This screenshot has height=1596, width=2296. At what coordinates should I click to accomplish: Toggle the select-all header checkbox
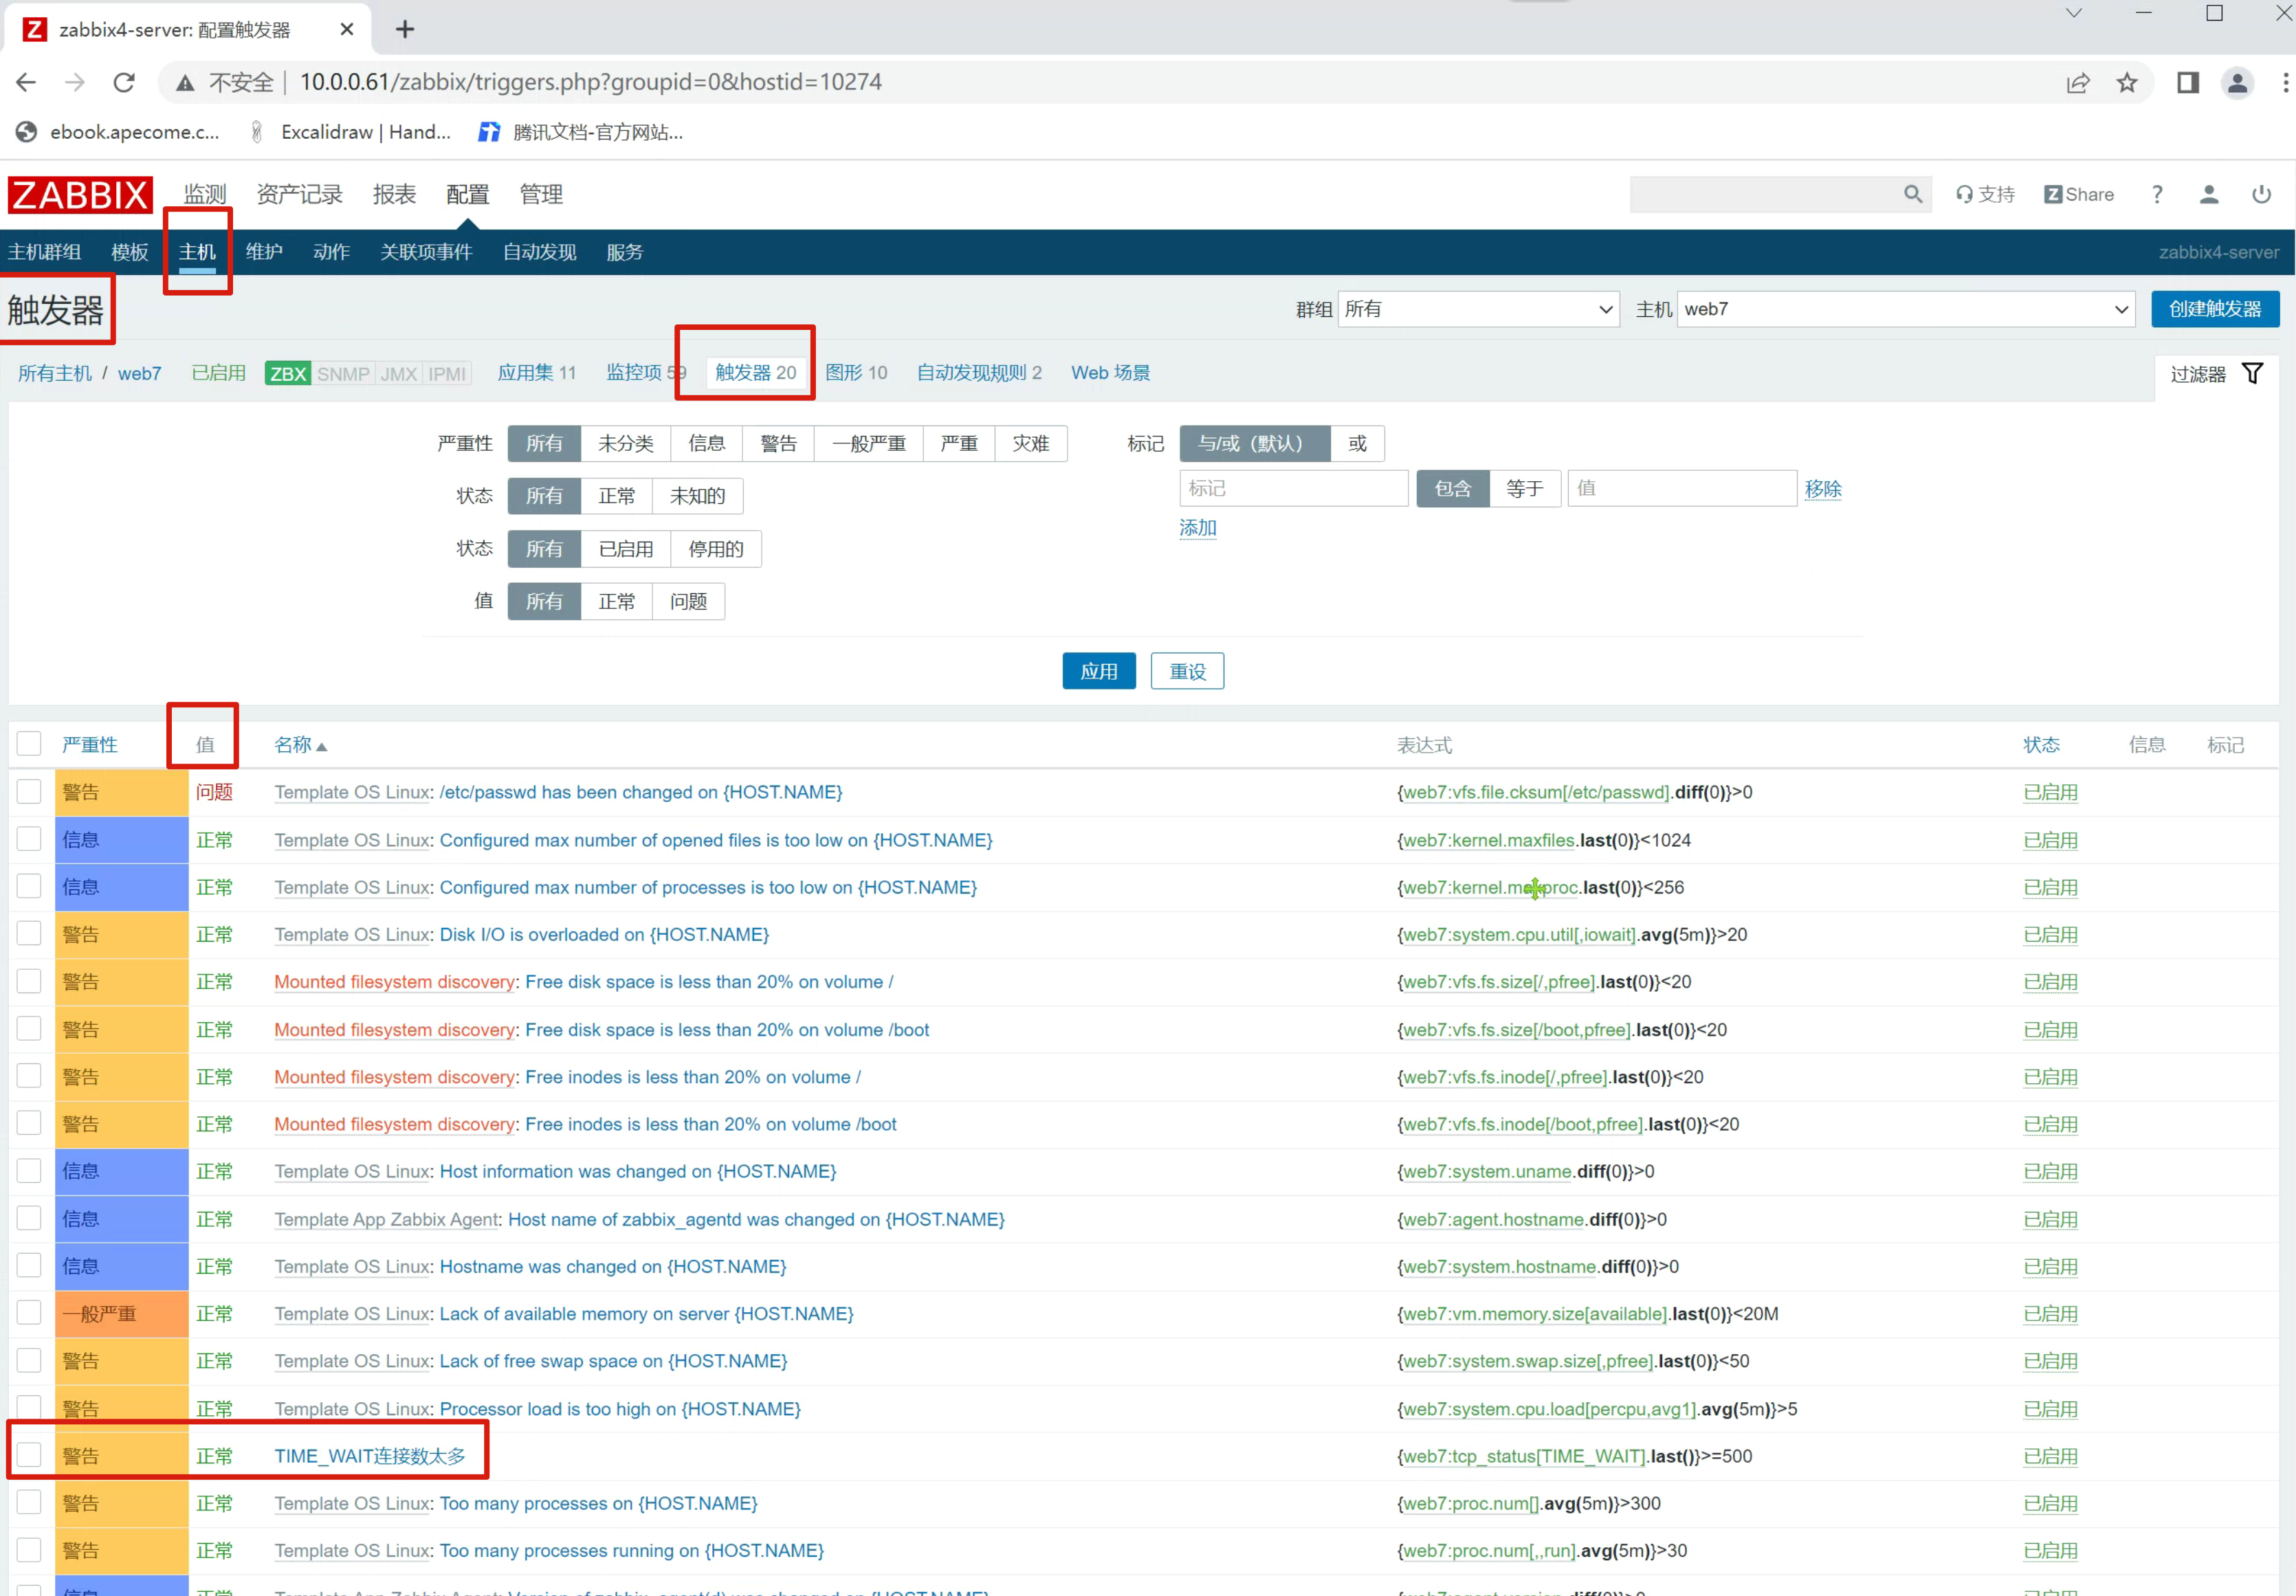[x=29, y=743]
